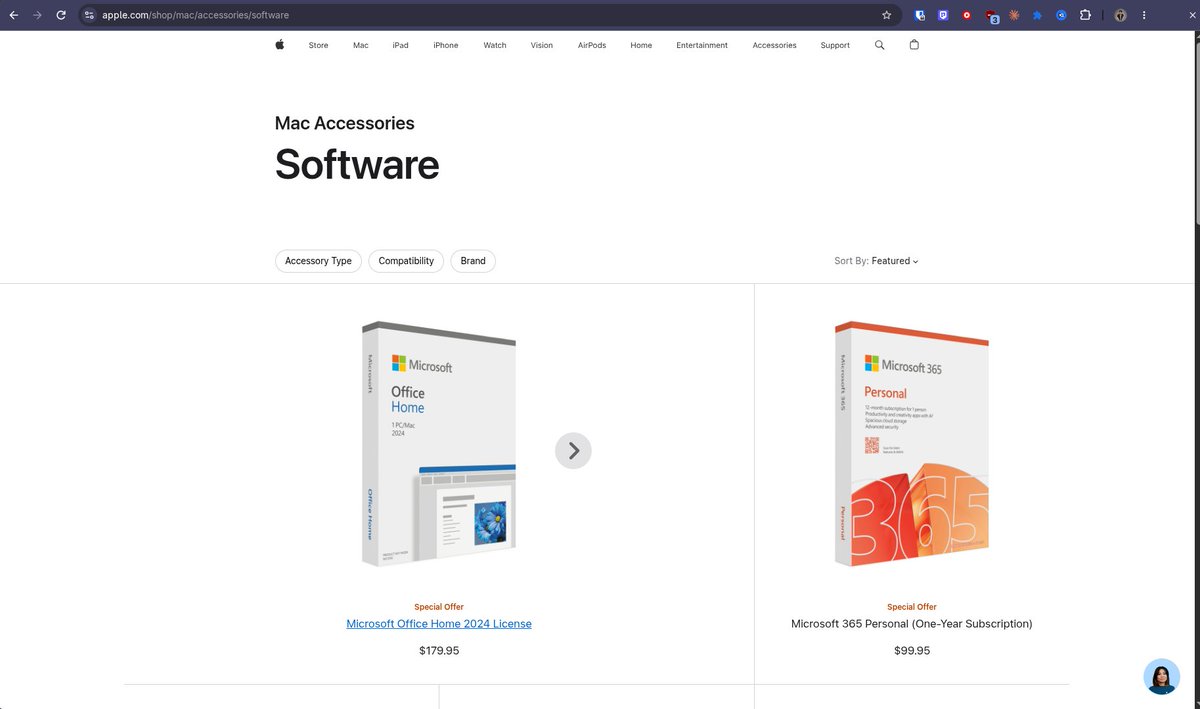Expand the Brand filter
The width and height of the screenshot is (1200, 709).
point(473,261)
